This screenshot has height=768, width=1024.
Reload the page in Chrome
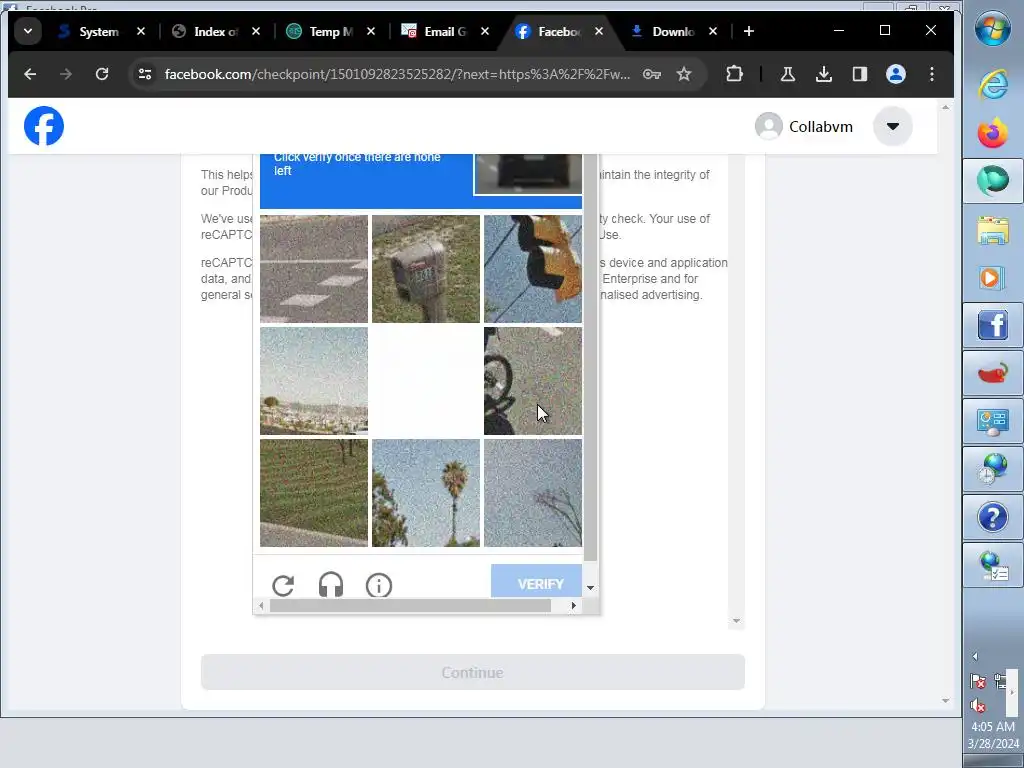(102, 74)
